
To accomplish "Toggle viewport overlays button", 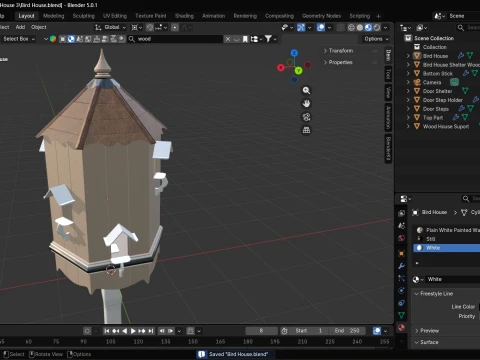I will (x=321, y=28).
